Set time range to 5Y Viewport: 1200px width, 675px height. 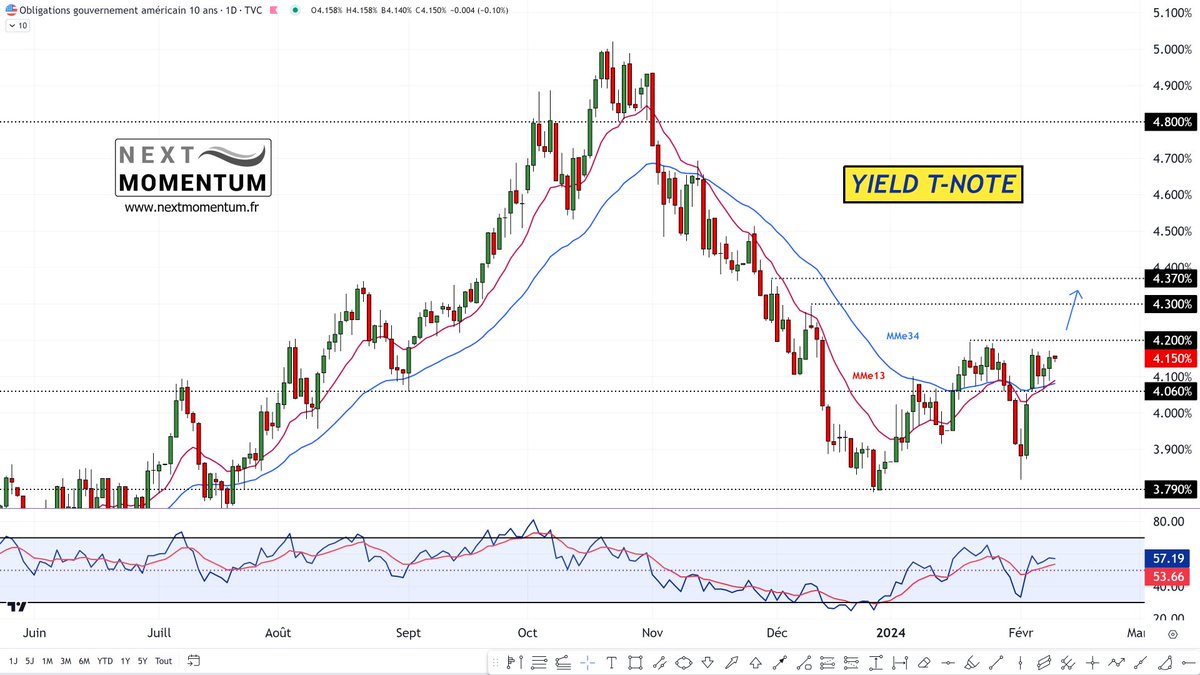click(x=142, y=661)
